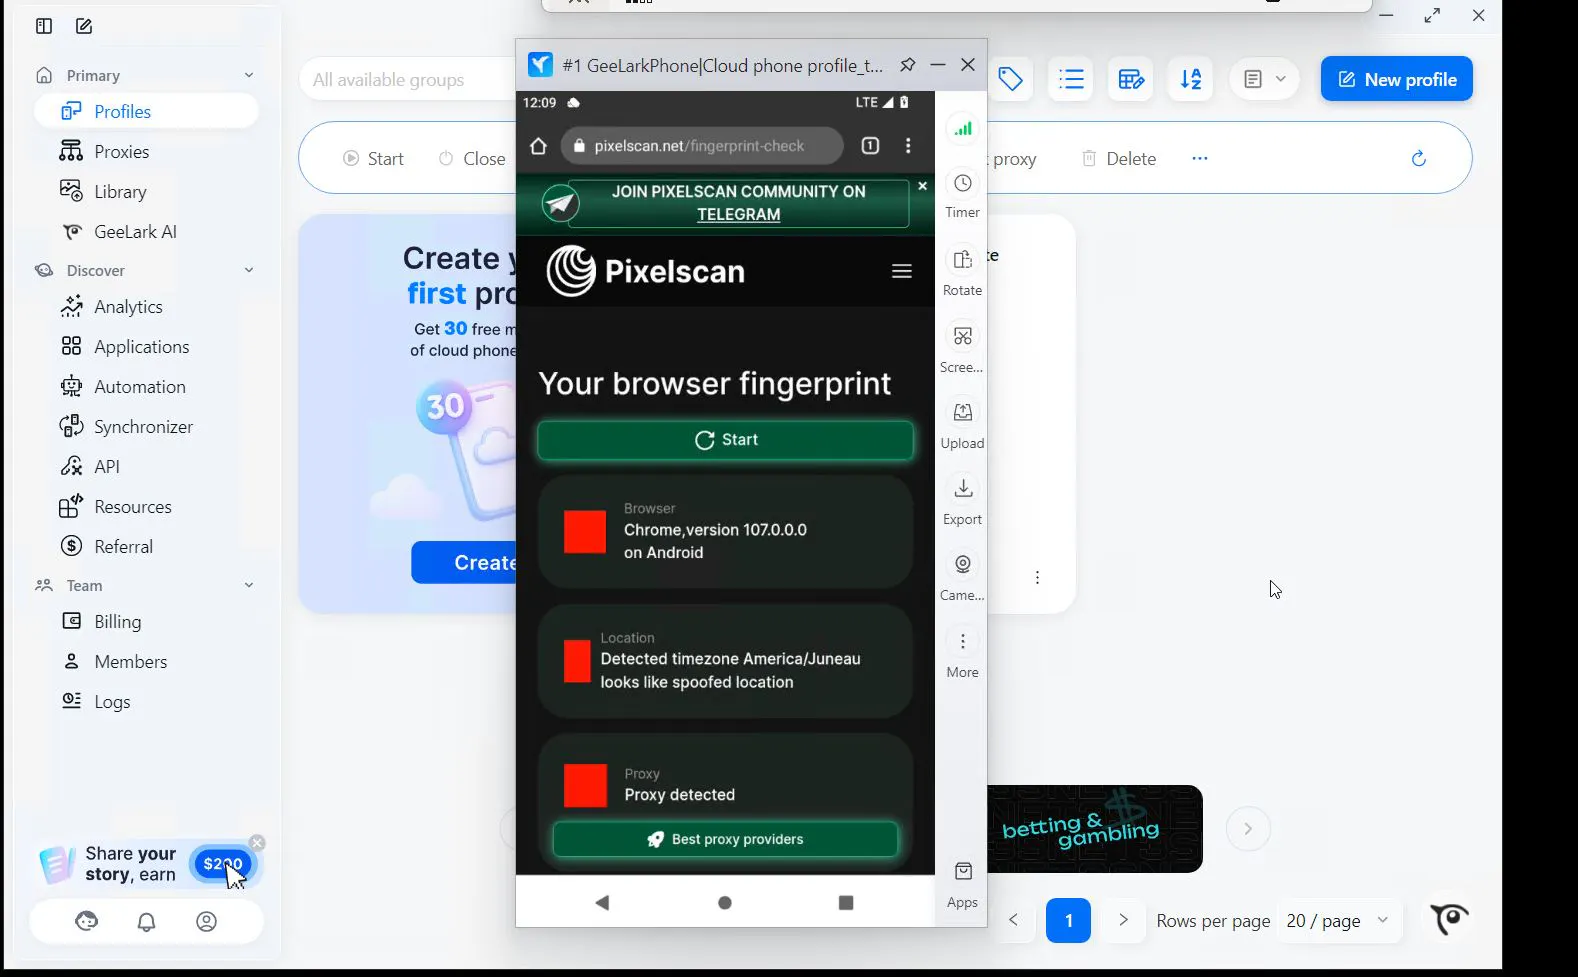The height and width of the screenshot is (977, 1578).
Task: Open column settings table icon
Action: 1131,79
